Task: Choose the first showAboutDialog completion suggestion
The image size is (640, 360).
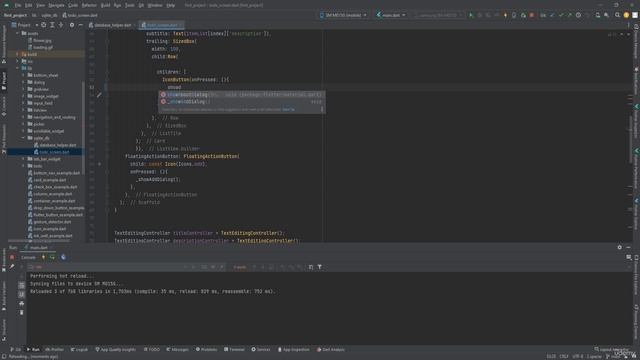Action: [x=242, y=94]
